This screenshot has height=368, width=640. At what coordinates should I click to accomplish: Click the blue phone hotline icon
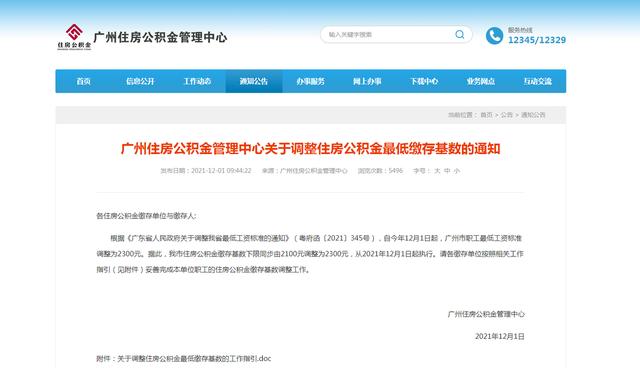tap(494, 36)
